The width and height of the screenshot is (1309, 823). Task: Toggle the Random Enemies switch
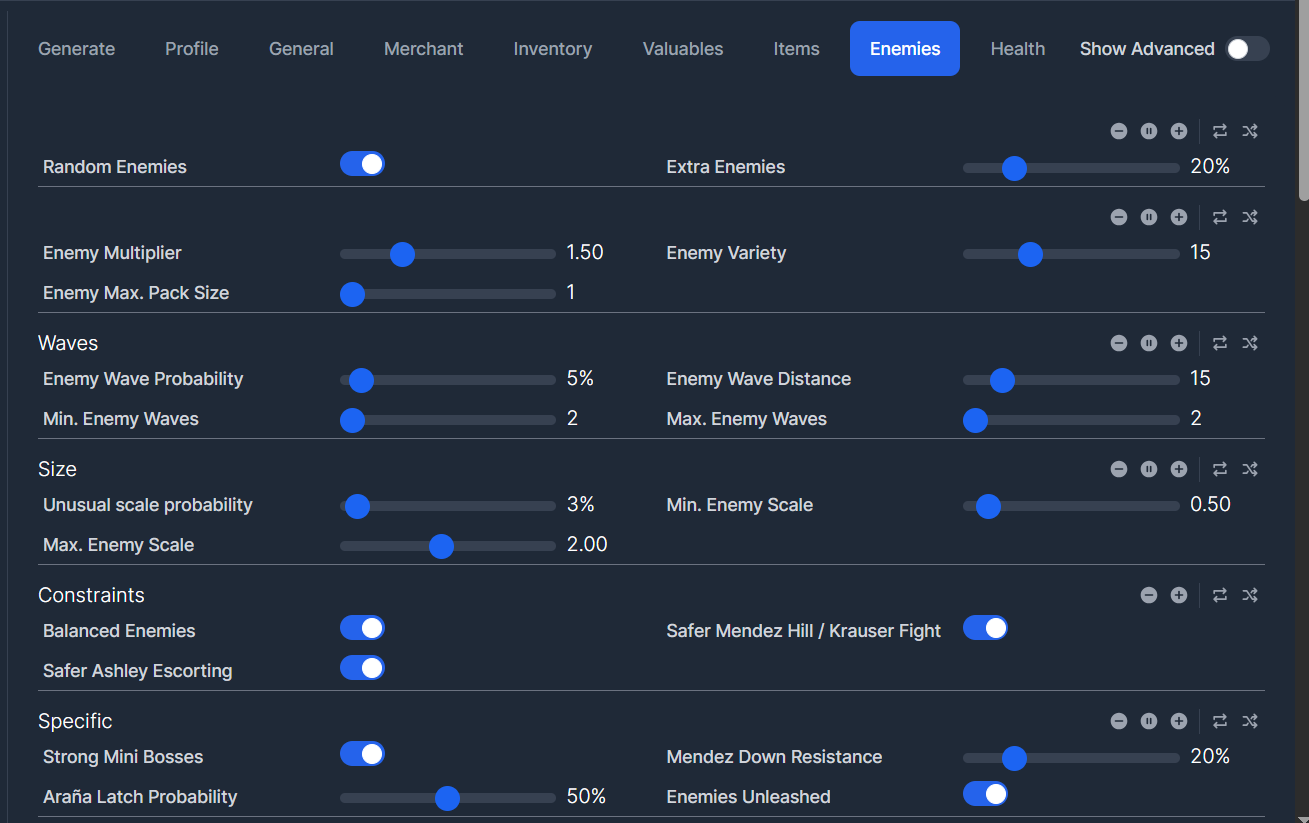[362, 164]
